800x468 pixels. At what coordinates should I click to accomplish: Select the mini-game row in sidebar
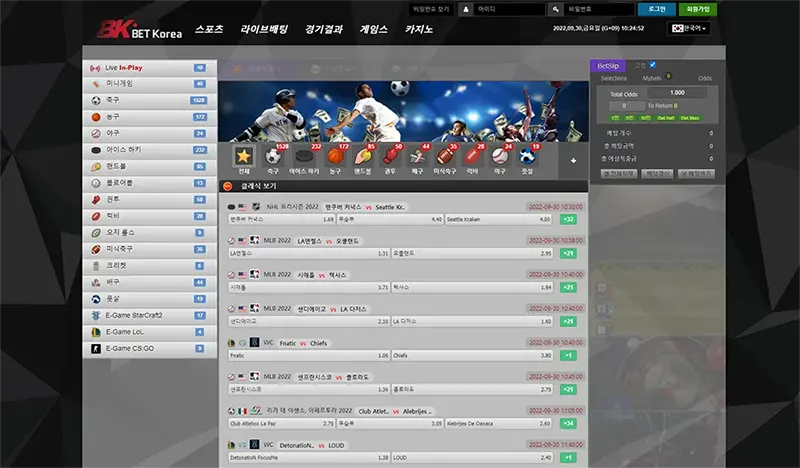[x=149, y=84]
